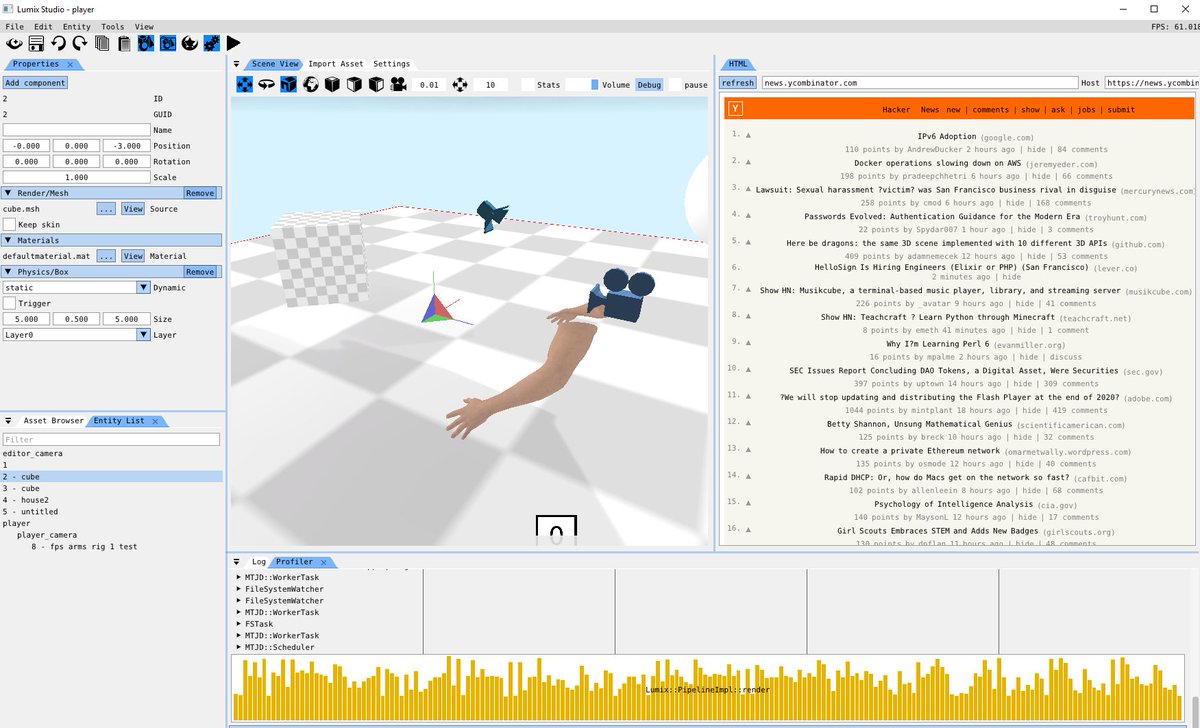Switch to the Asset Browser tab
Viewport: 1200px width, 728px height.
pyautogui.click(x=54, y=421)
